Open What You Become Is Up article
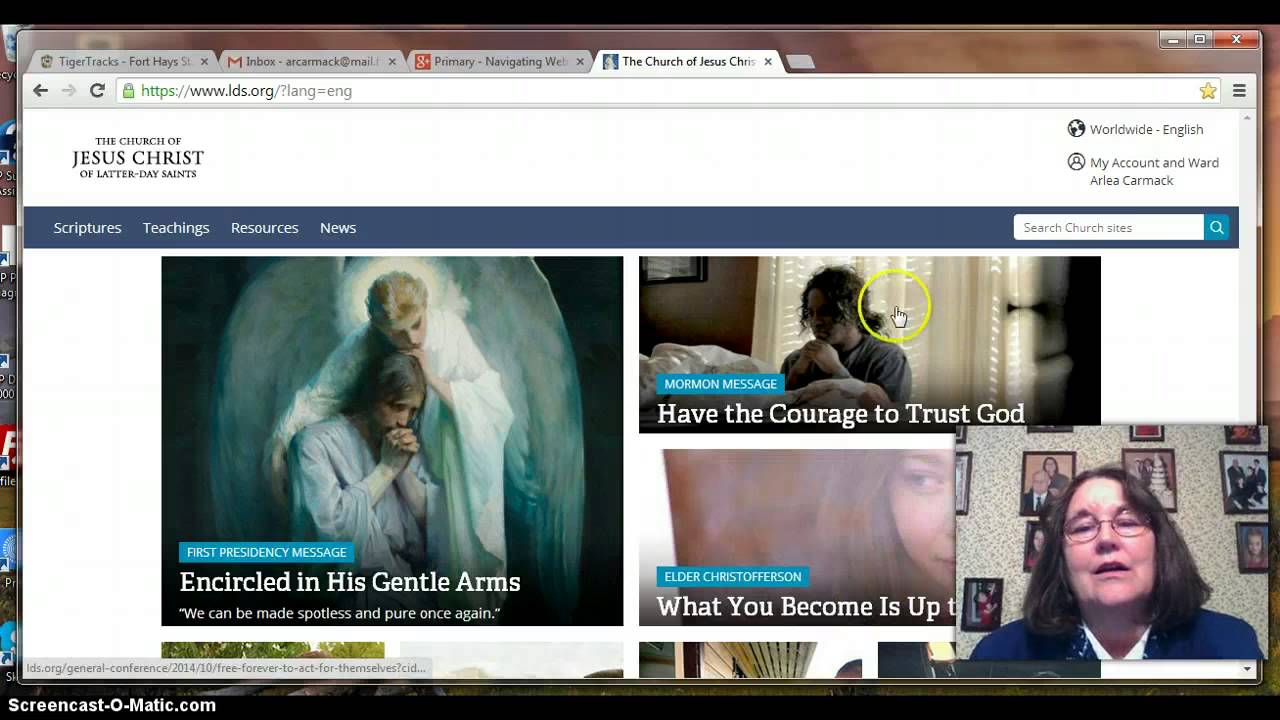The height and width of the screenshot is (720, 1280). click(x=806, y=606)
